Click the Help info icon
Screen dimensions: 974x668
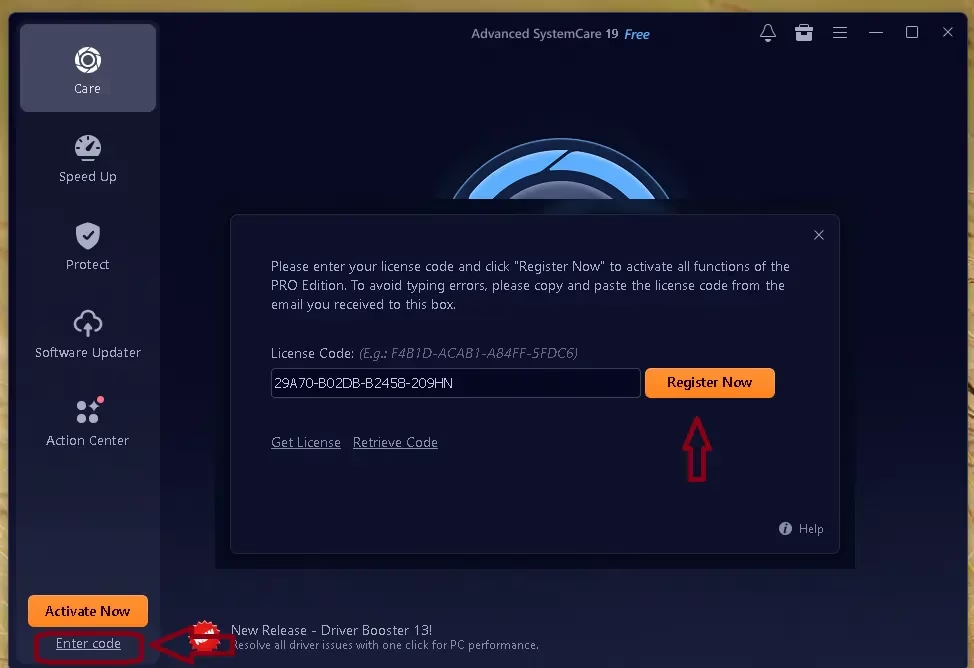click(785, 528)
